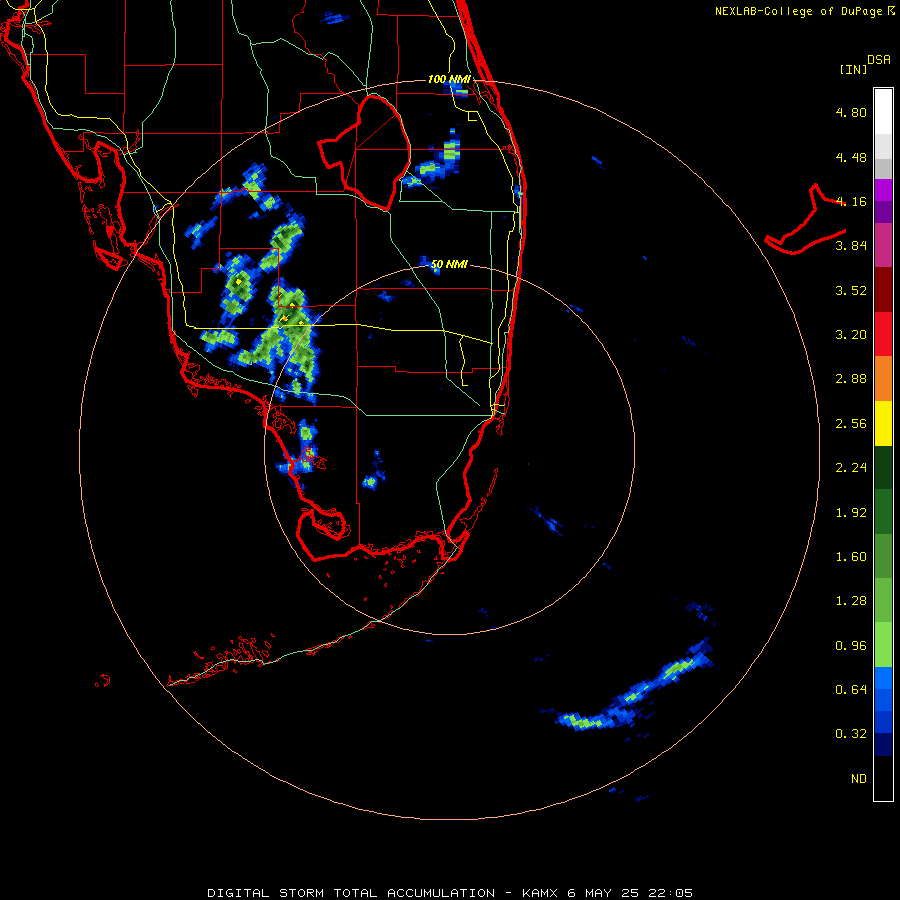Click the 3.84 legend value
Viewport: 900px width, 900px height.
(x=851, y=246)
